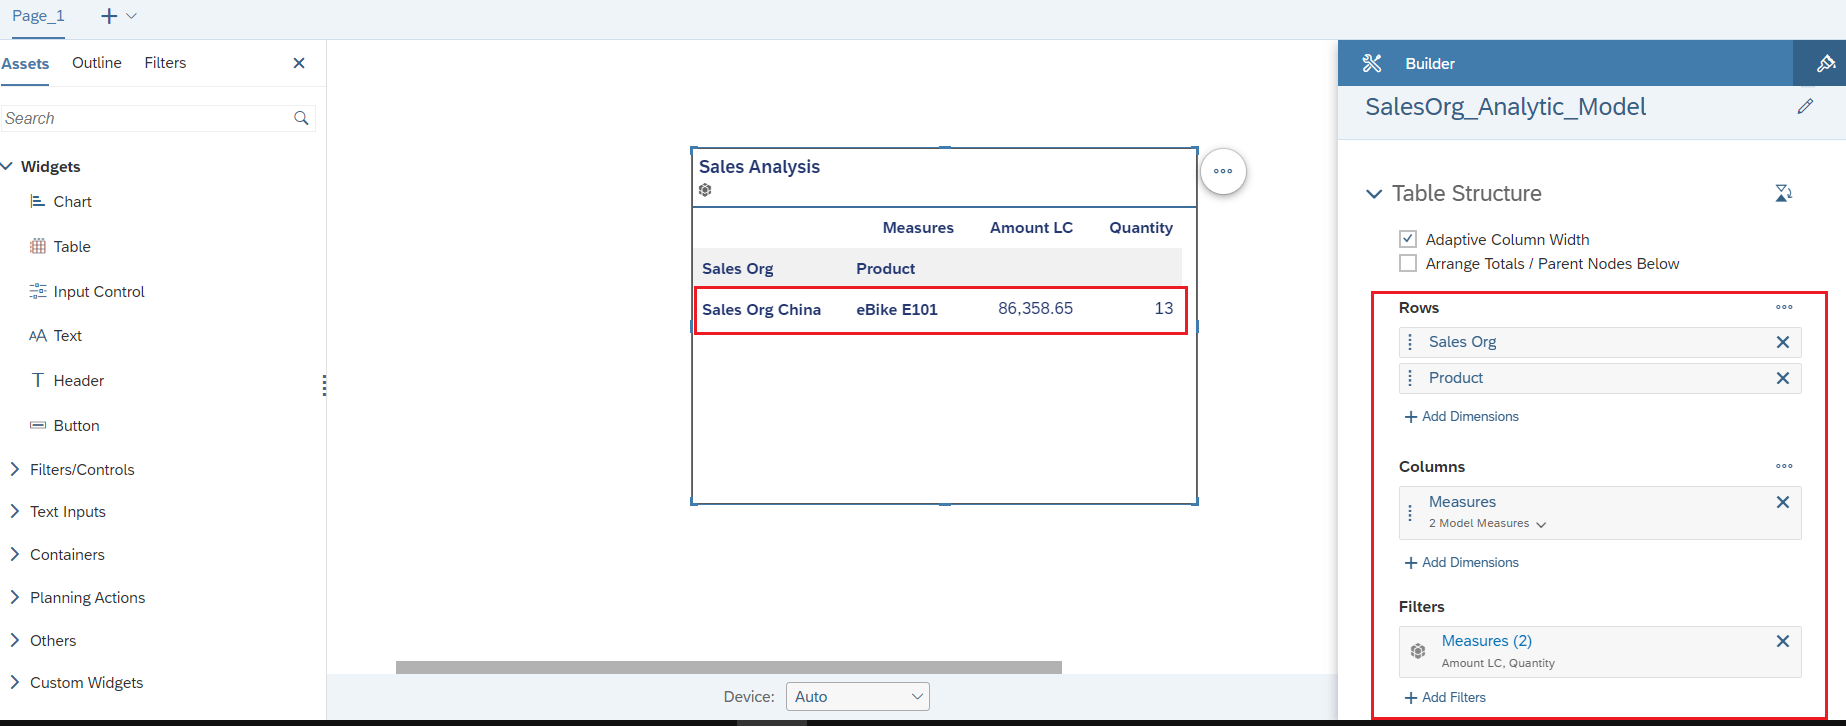The width and height of the screenshot is (1846, 727).
Task: Delete the Measures (2) filter
Action: [x=1782, y=642]
